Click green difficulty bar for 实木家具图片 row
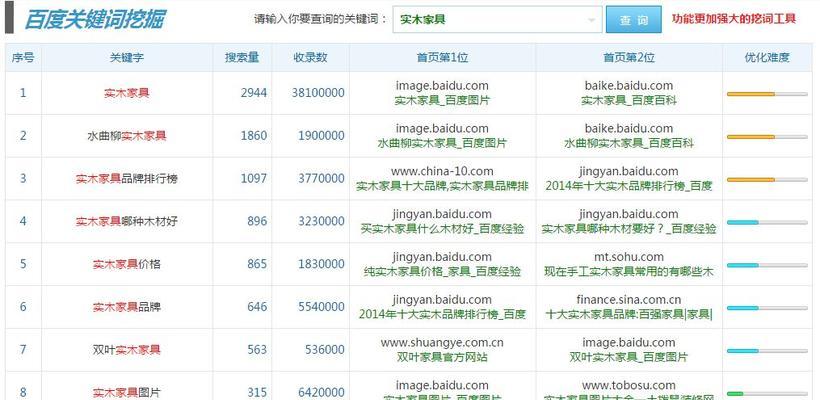The image size is (820, 400). click(767, 394)
